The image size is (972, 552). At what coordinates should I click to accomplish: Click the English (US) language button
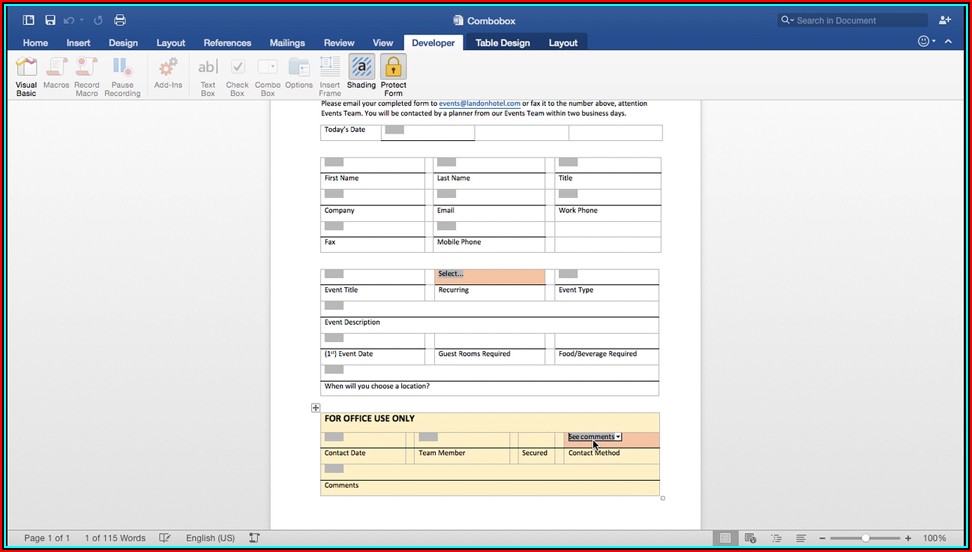tap(210, 538)
